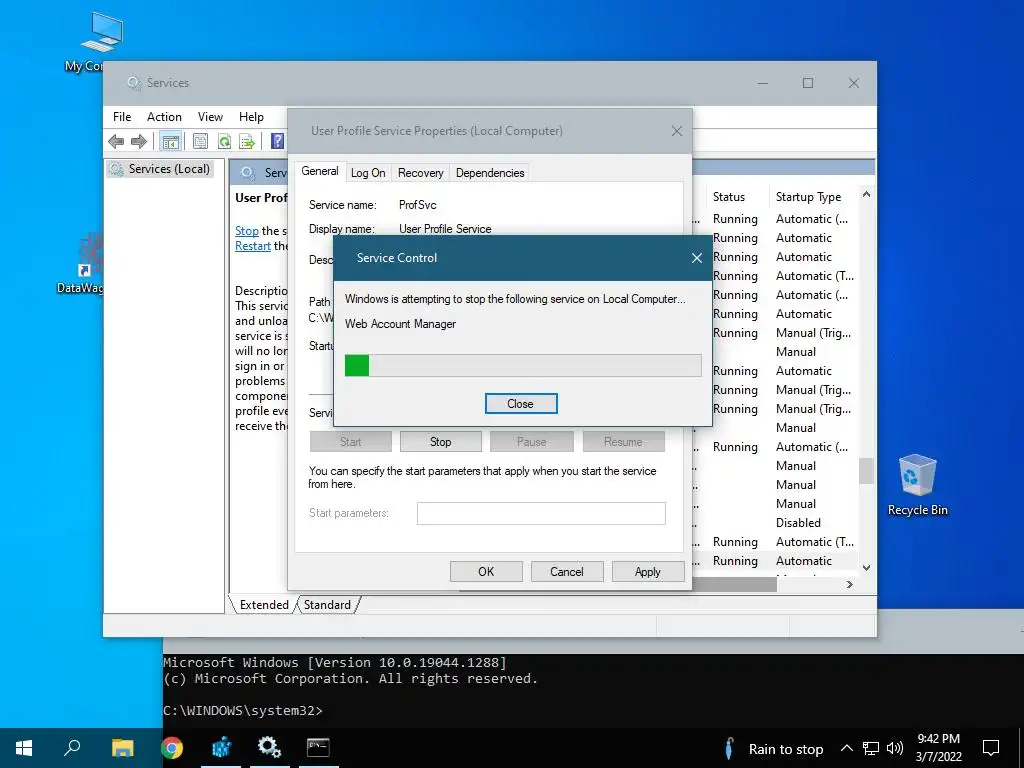Click scroll down arrow of services list
Viewport: 1024px width, 768px height.
click(866, 568)
